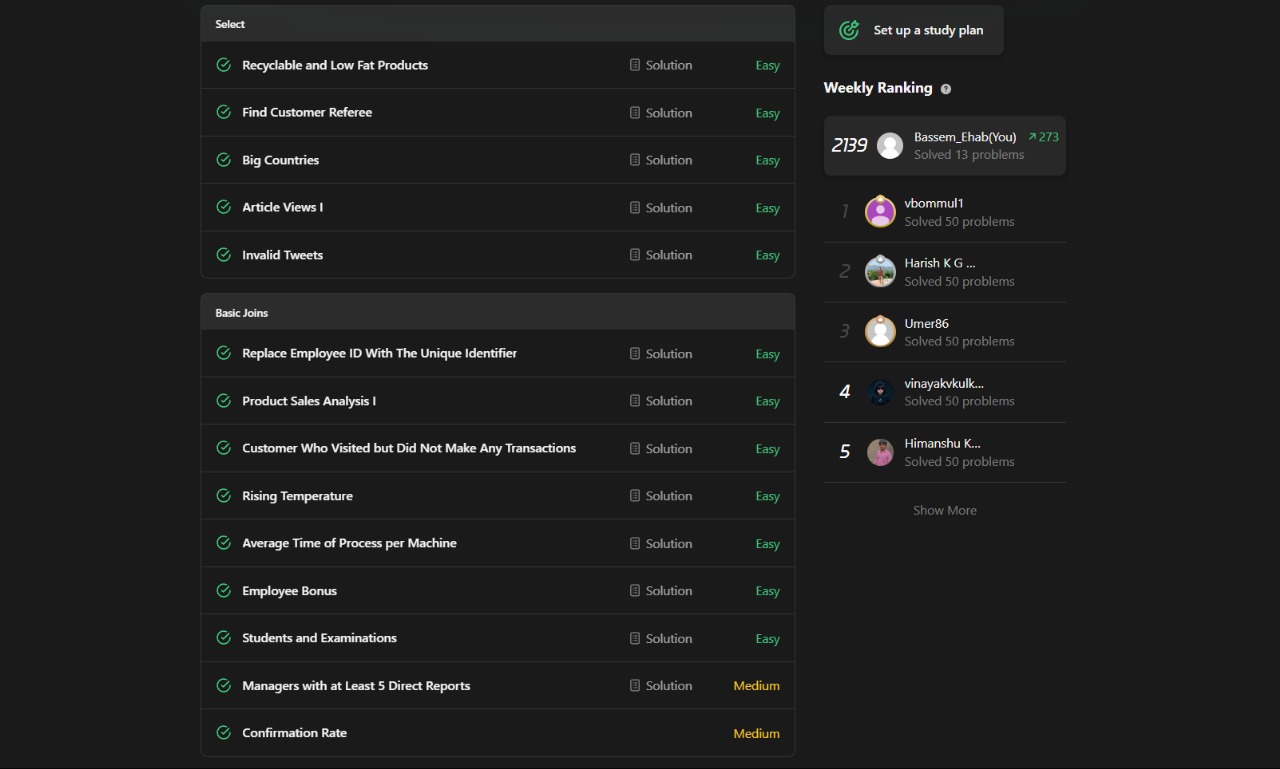Click solved checkmark beside Article Views I
The height and width of the screenshot is (769, 1280).
click(224, 207)
